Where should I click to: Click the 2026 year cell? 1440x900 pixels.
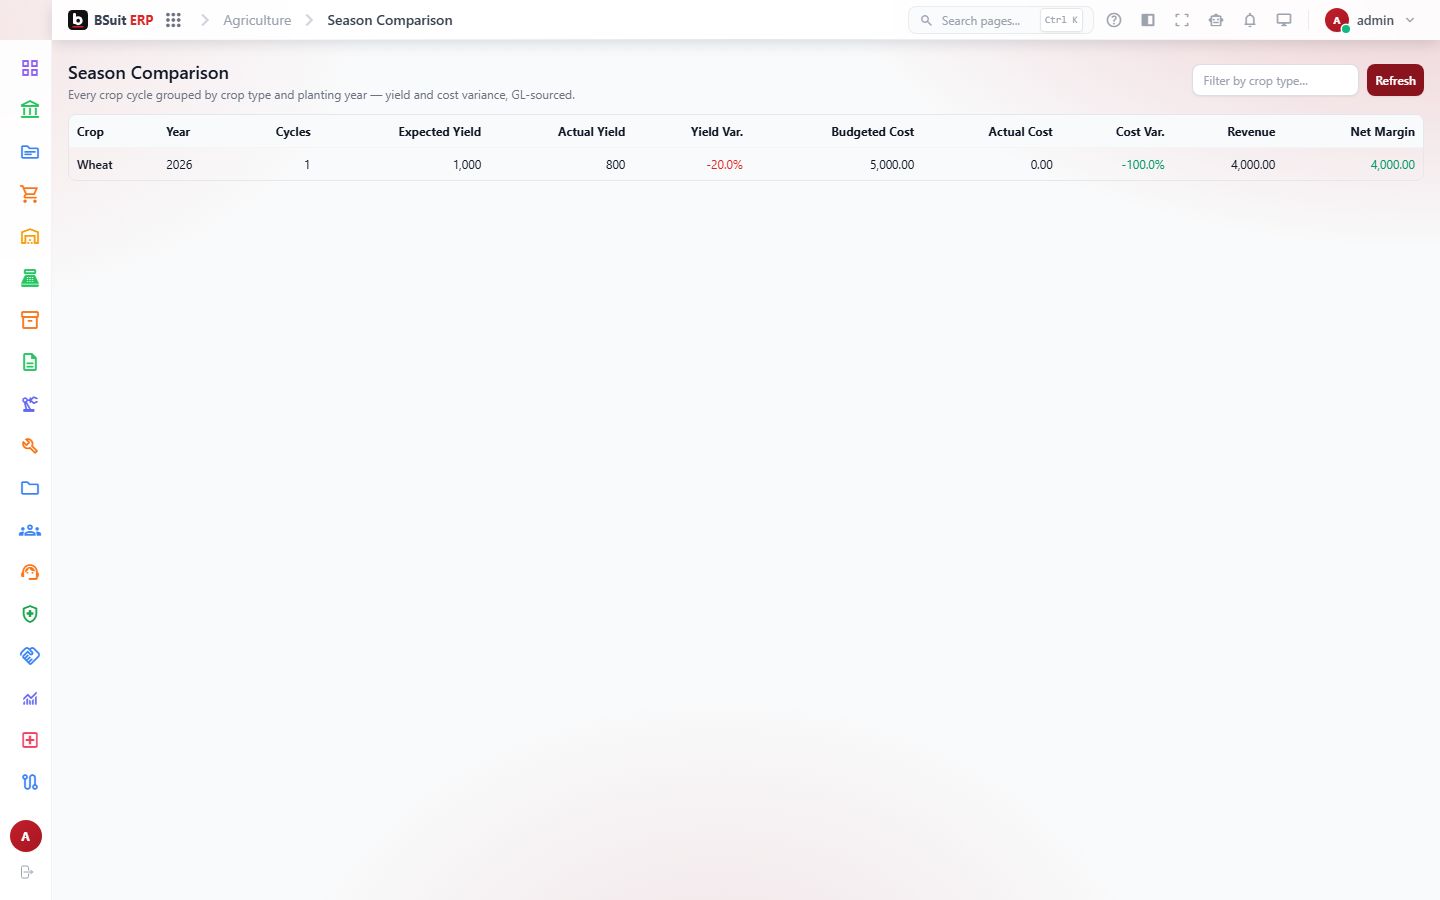(x=179, y=165)
